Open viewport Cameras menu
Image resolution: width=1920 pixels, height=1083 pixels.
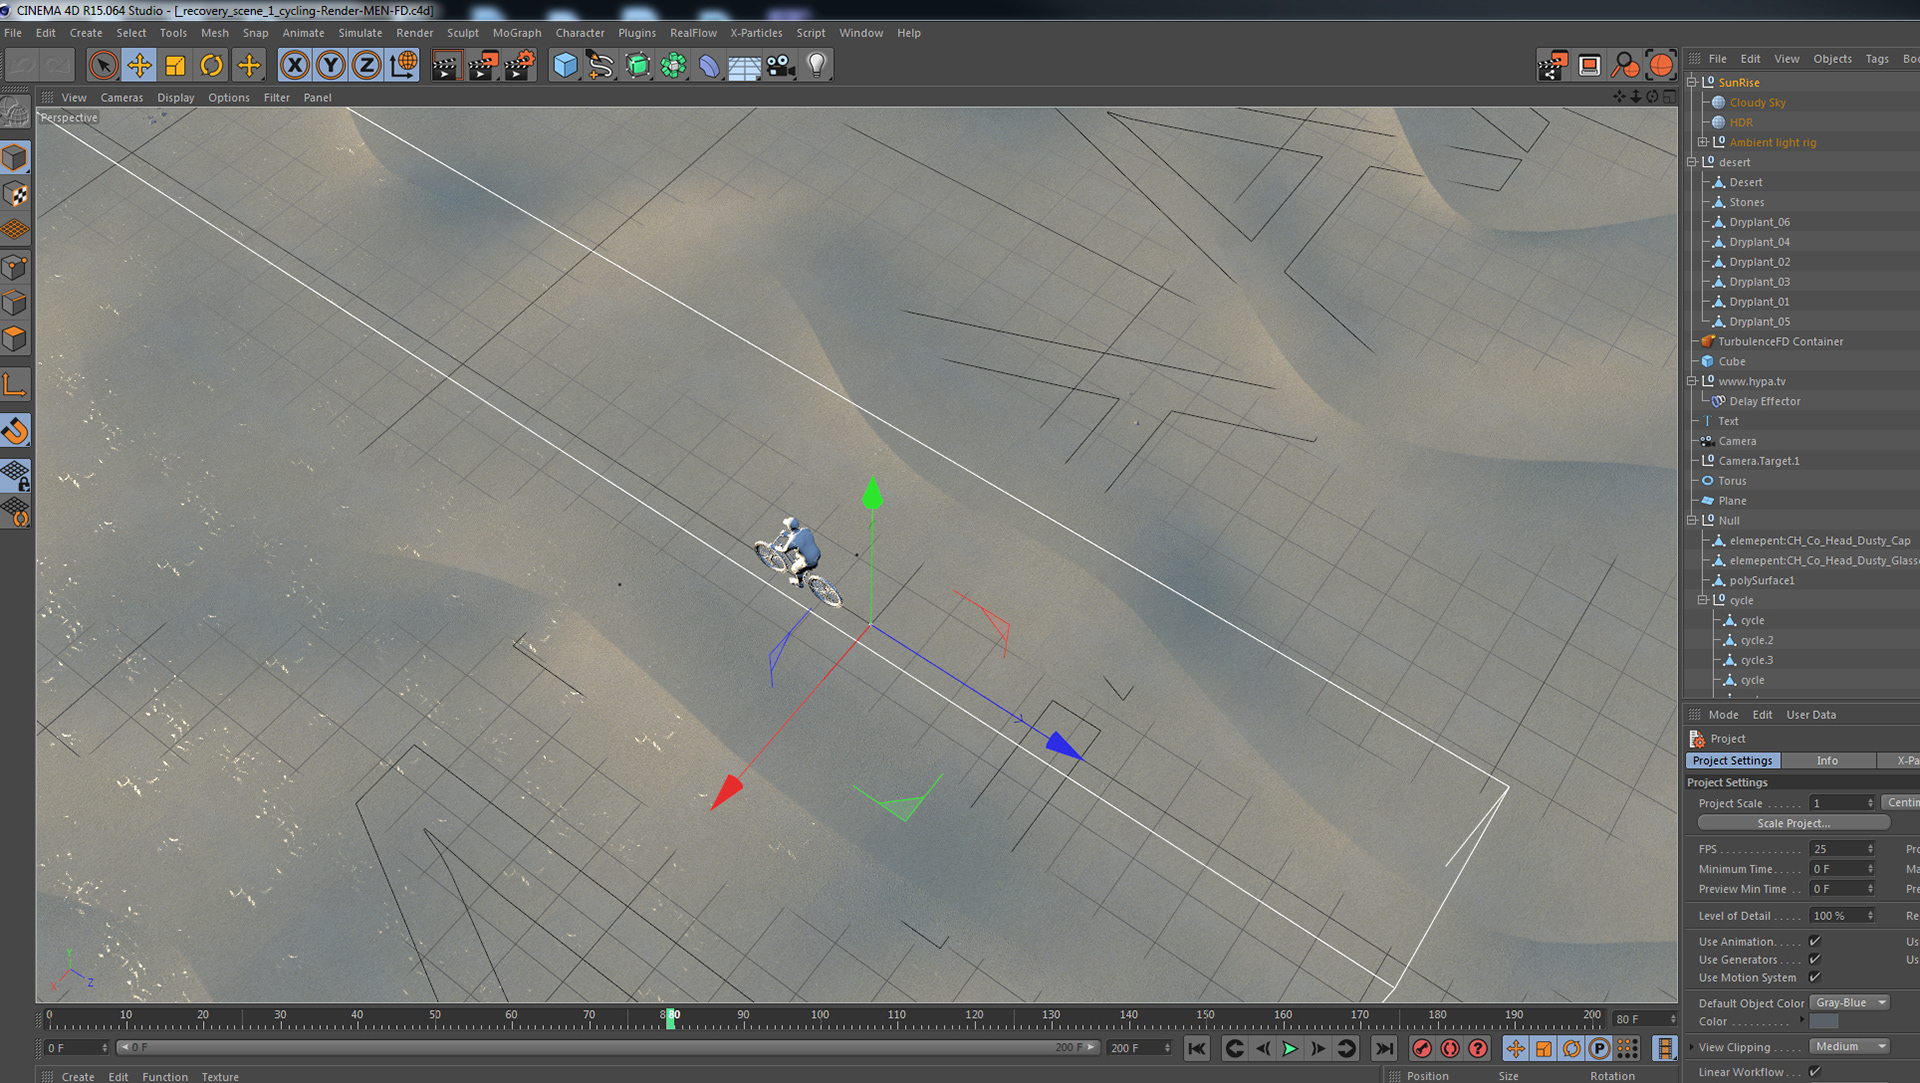122,98
